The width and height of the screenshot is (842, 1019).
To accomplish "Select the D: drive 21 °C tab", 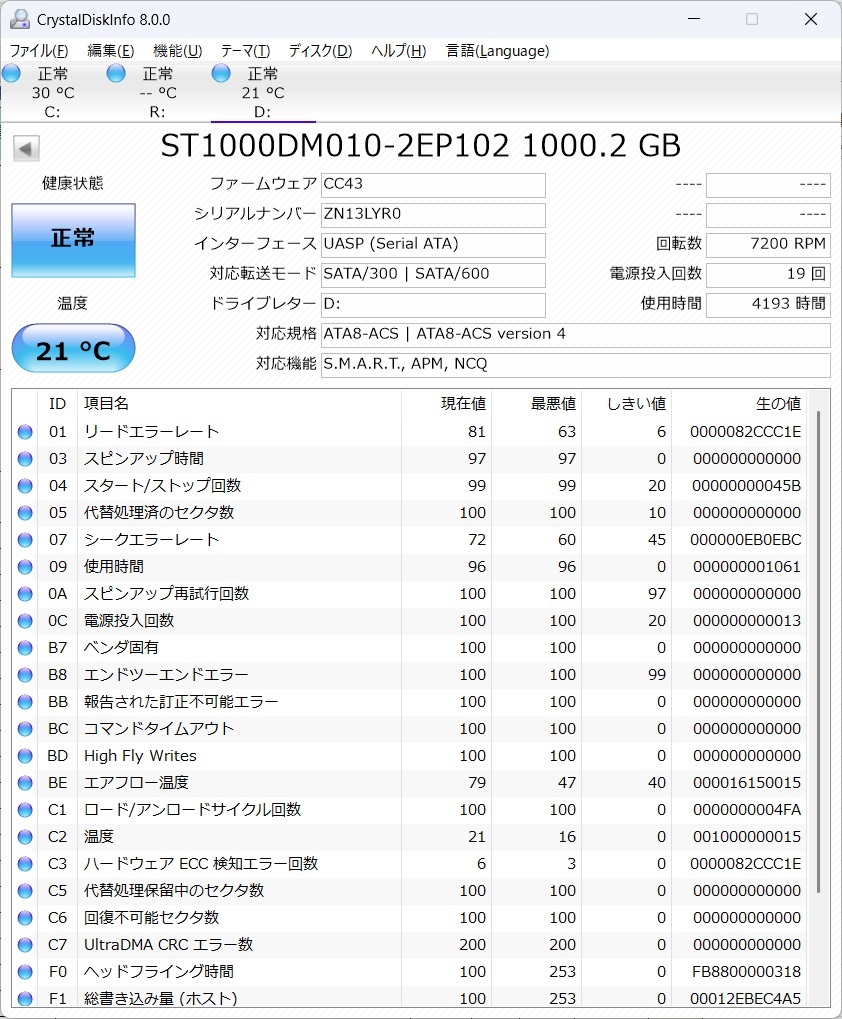I will (263, 92).
